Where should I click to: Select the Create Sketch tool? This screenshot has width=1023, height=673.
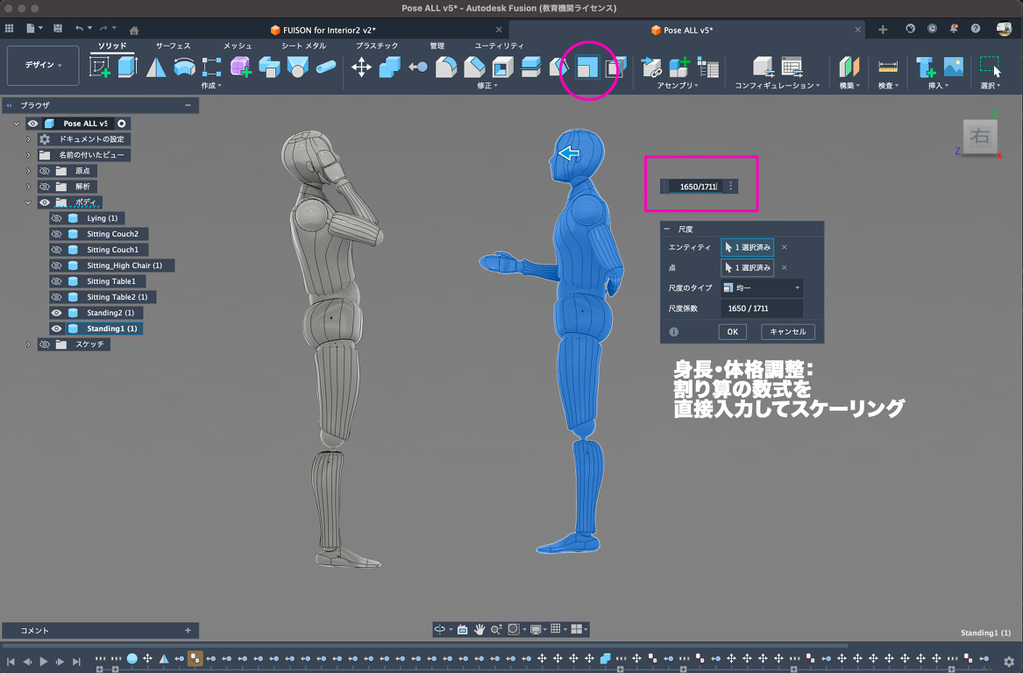point(100,67)
